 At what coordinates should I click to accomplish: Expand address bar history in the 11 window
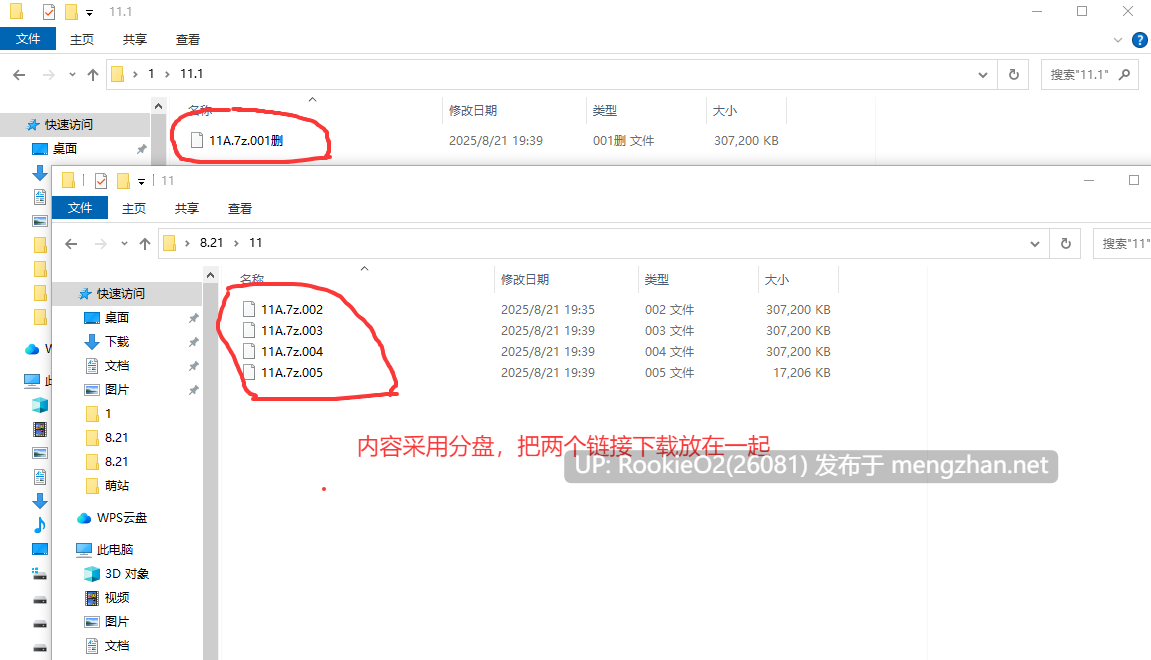(1035, 244)
